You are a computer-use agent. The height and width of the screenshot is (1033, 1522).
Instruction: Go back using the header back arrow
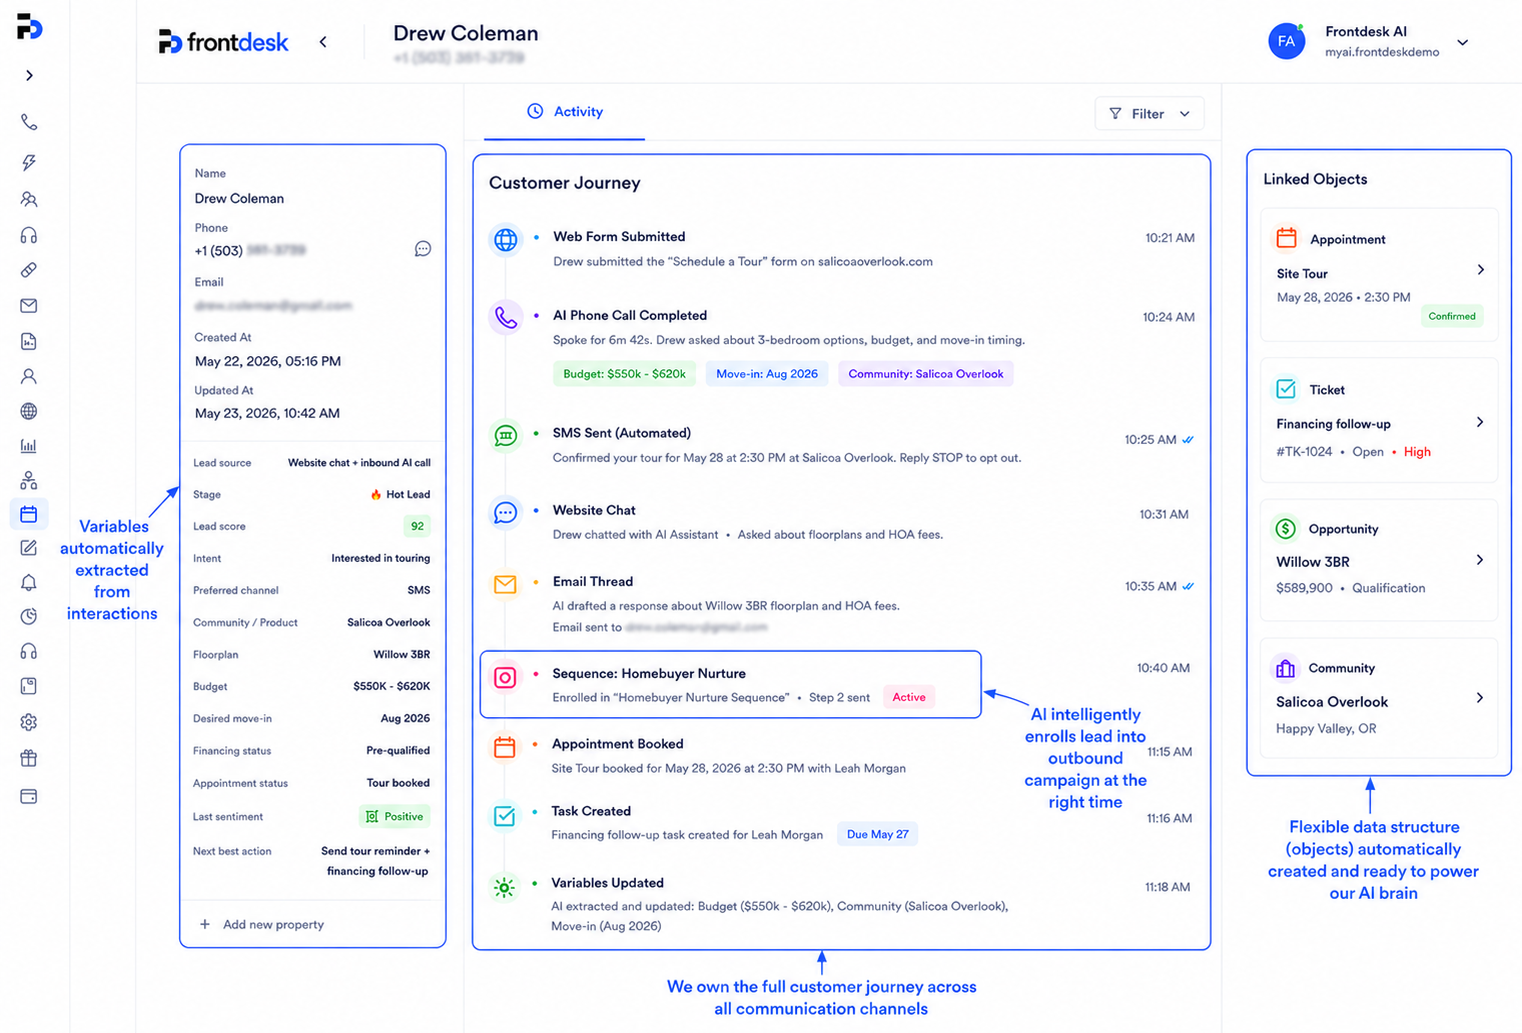323,42
